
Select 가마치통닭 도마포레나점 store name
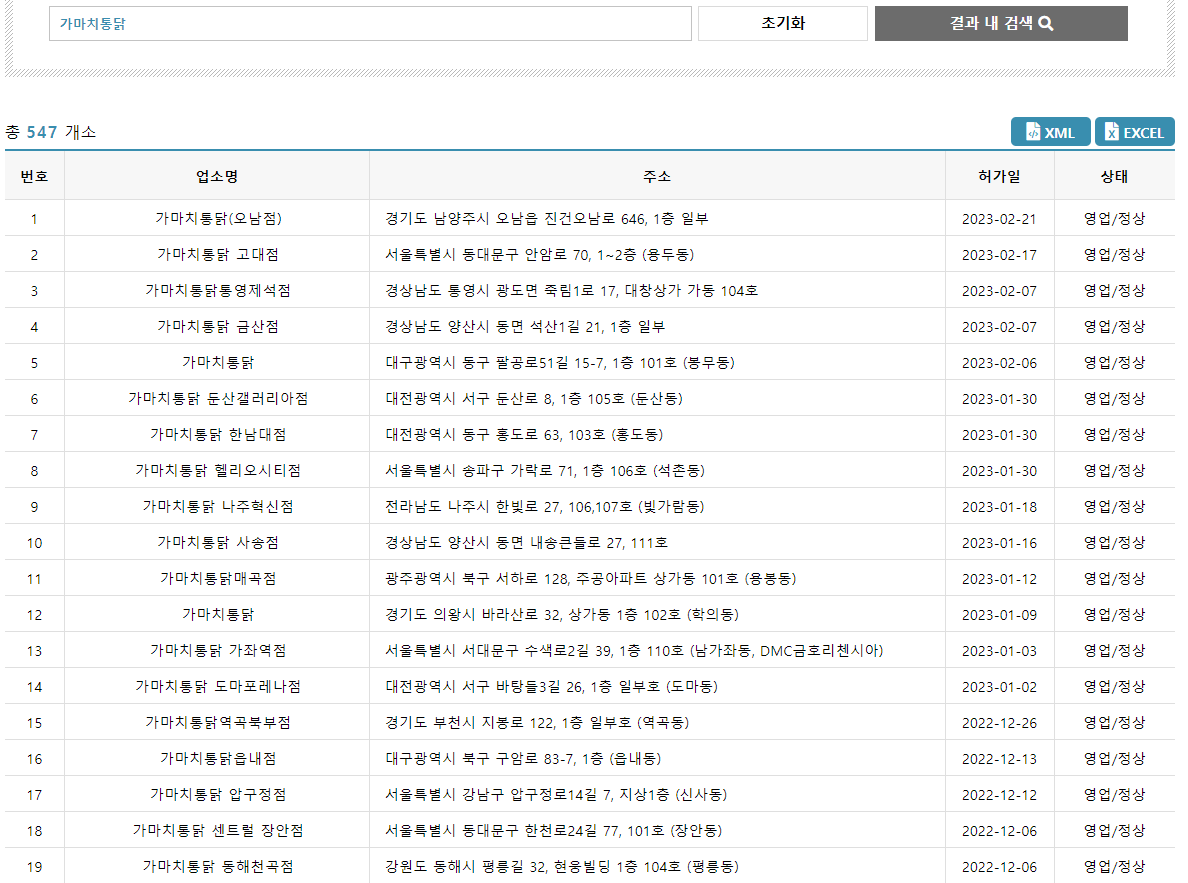218,687
